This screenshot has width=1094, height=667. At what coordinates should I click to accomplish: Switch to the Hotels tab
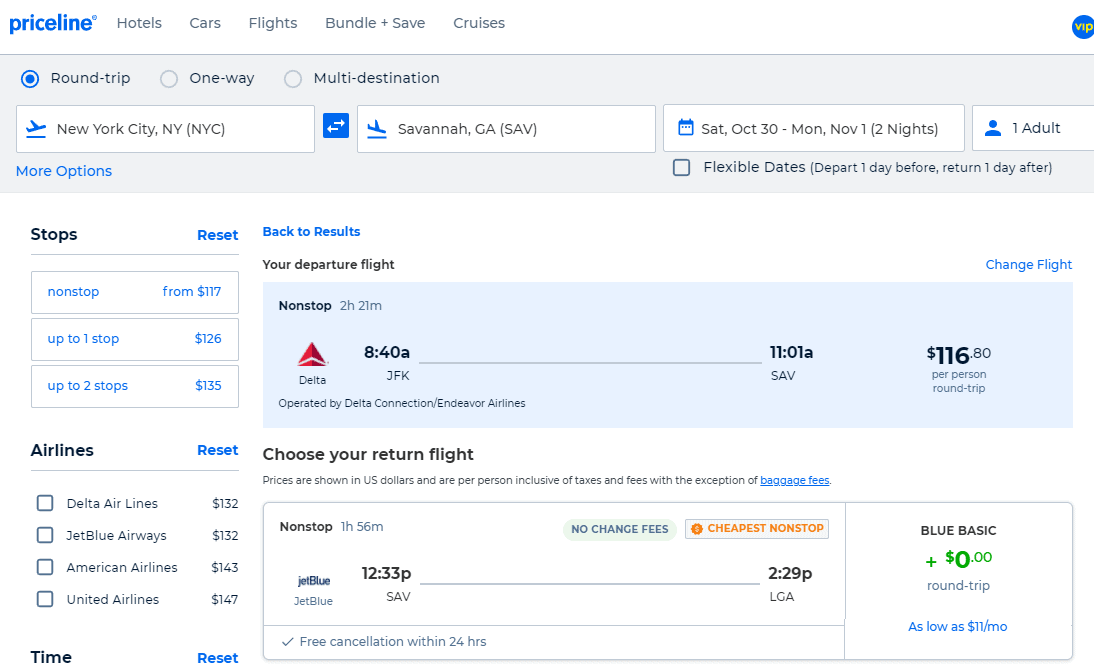(139, 22)
